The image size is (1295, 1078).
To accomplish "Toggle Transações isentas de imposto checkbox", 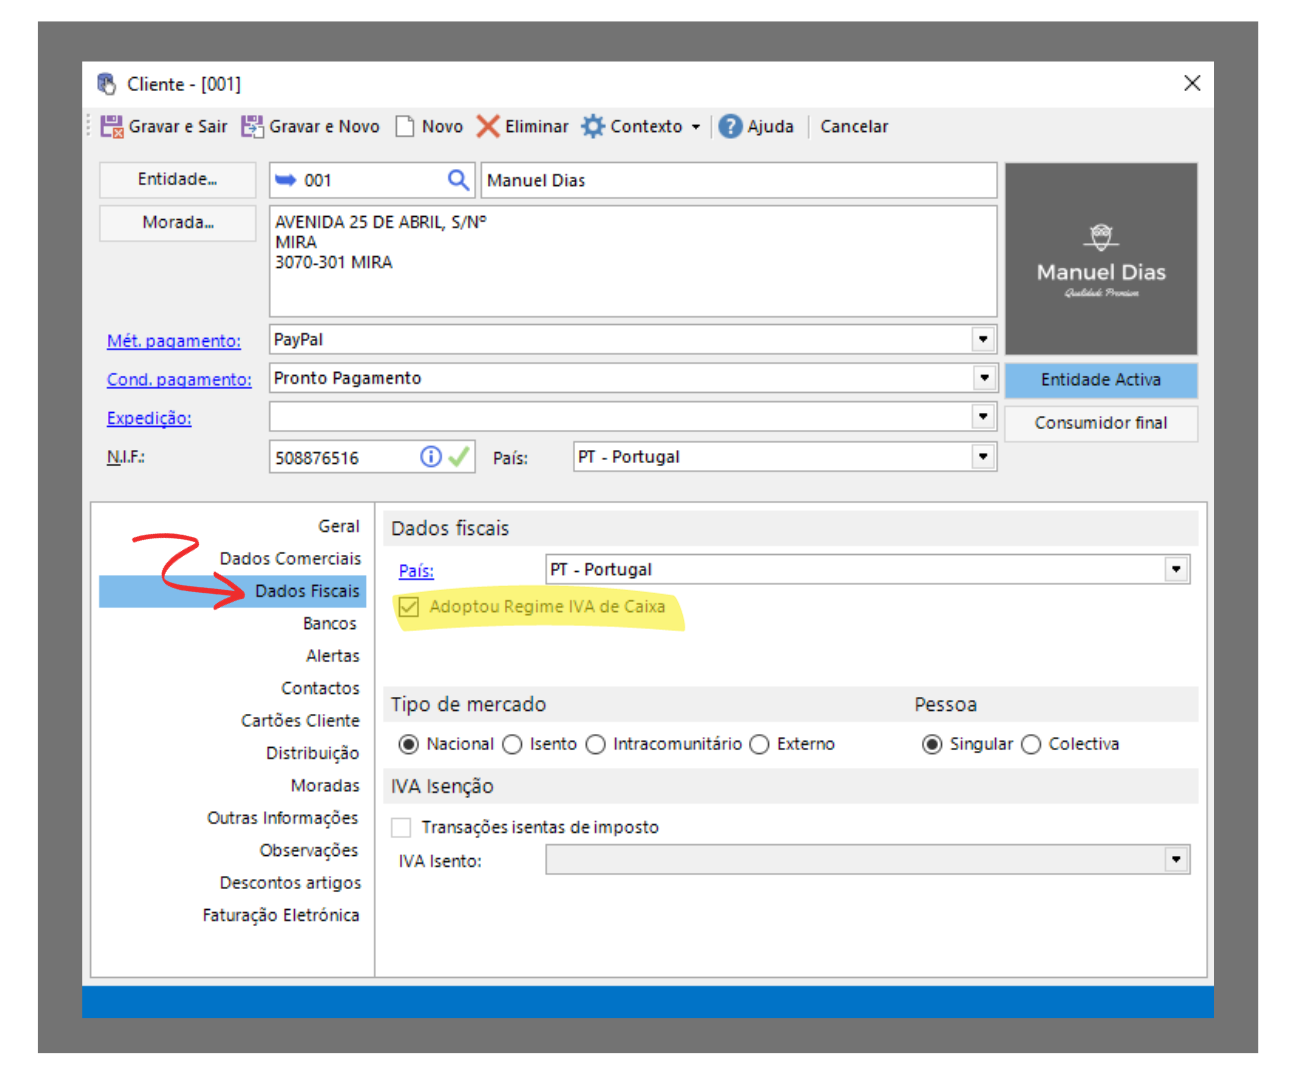I will (401, 827).
